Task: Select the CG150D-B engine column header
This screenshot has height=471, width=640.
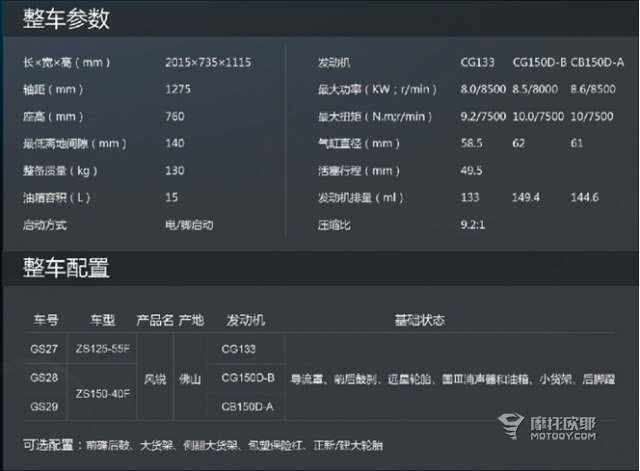Action: (x=539, y=62)
